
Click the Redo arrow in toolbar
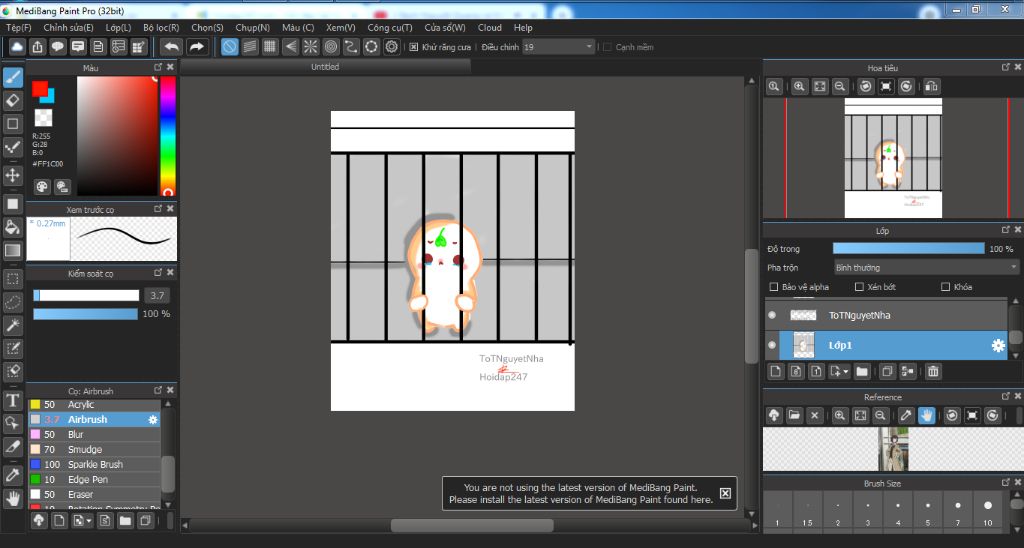coord(196,46)
